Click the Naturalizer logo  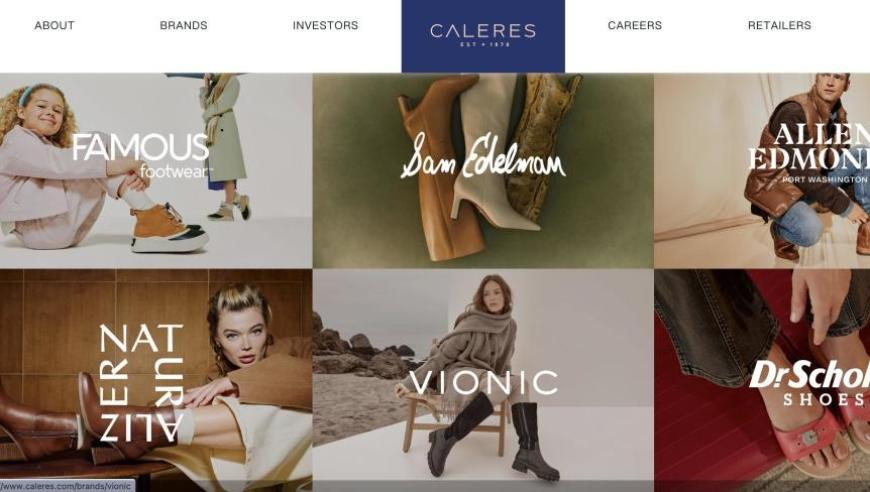tap(141, 383)
